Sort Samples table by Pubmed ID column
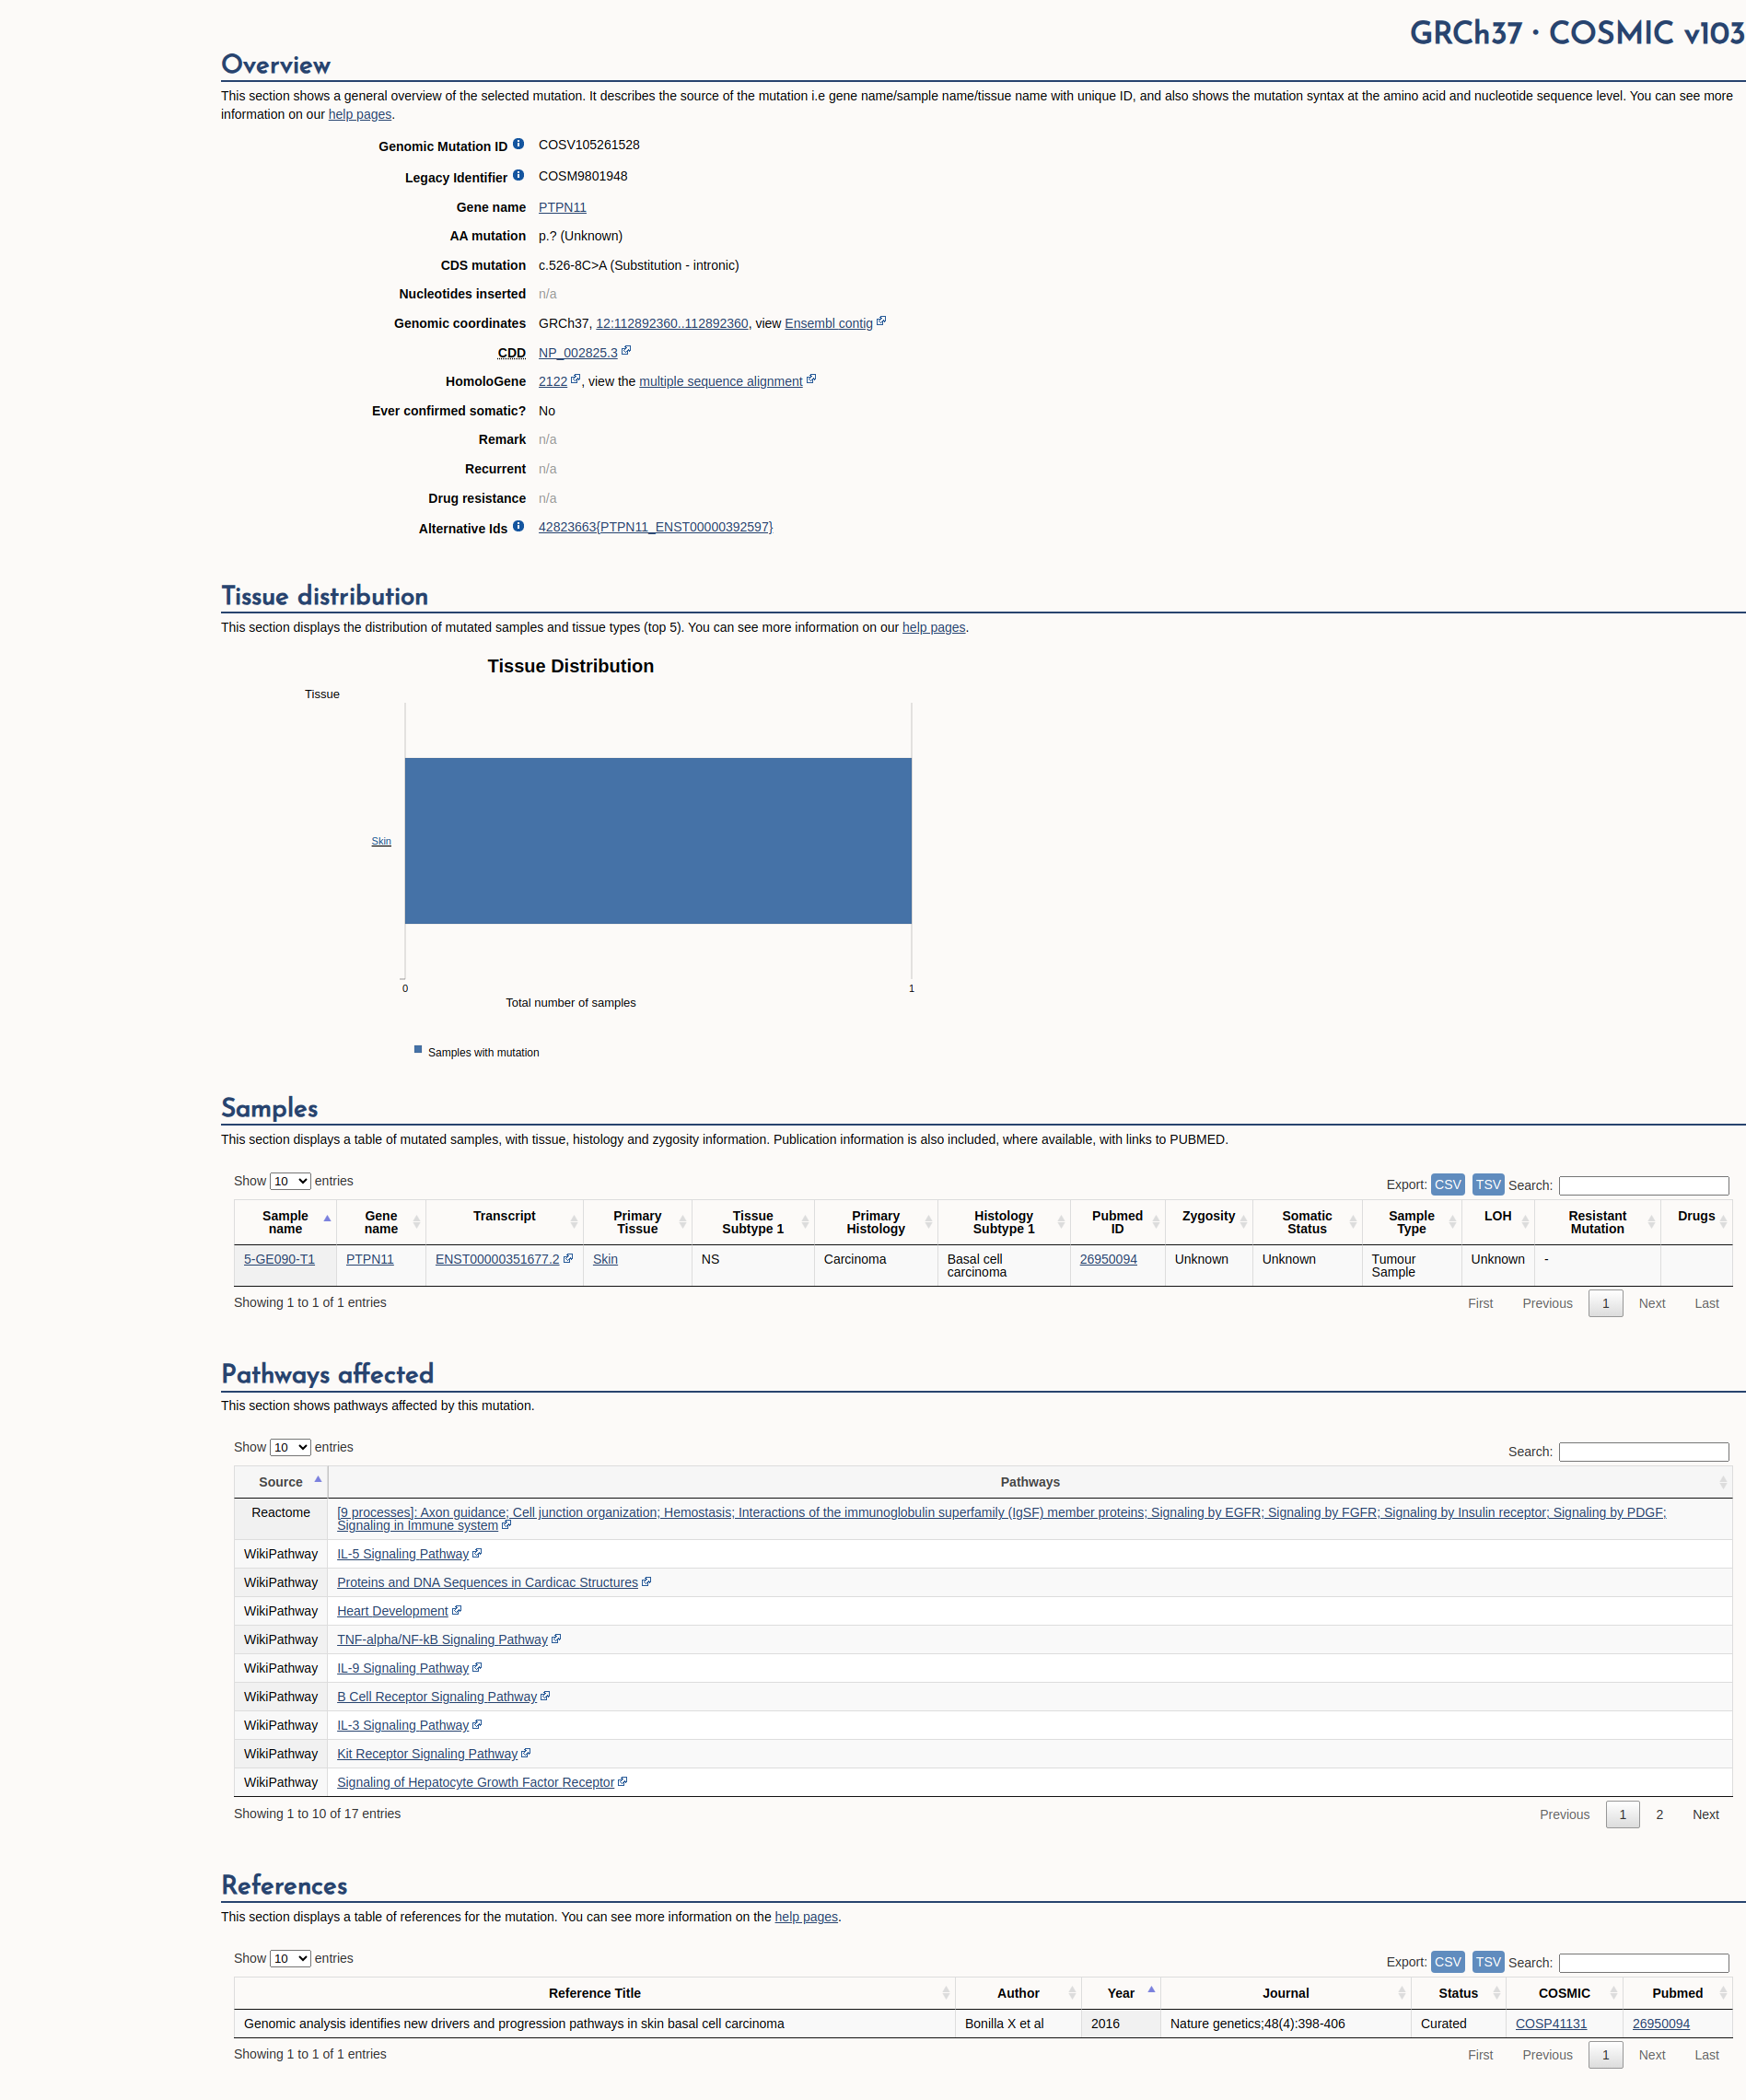The height and width of the screenshot is (2100, 1746). coord(1117,1222)
